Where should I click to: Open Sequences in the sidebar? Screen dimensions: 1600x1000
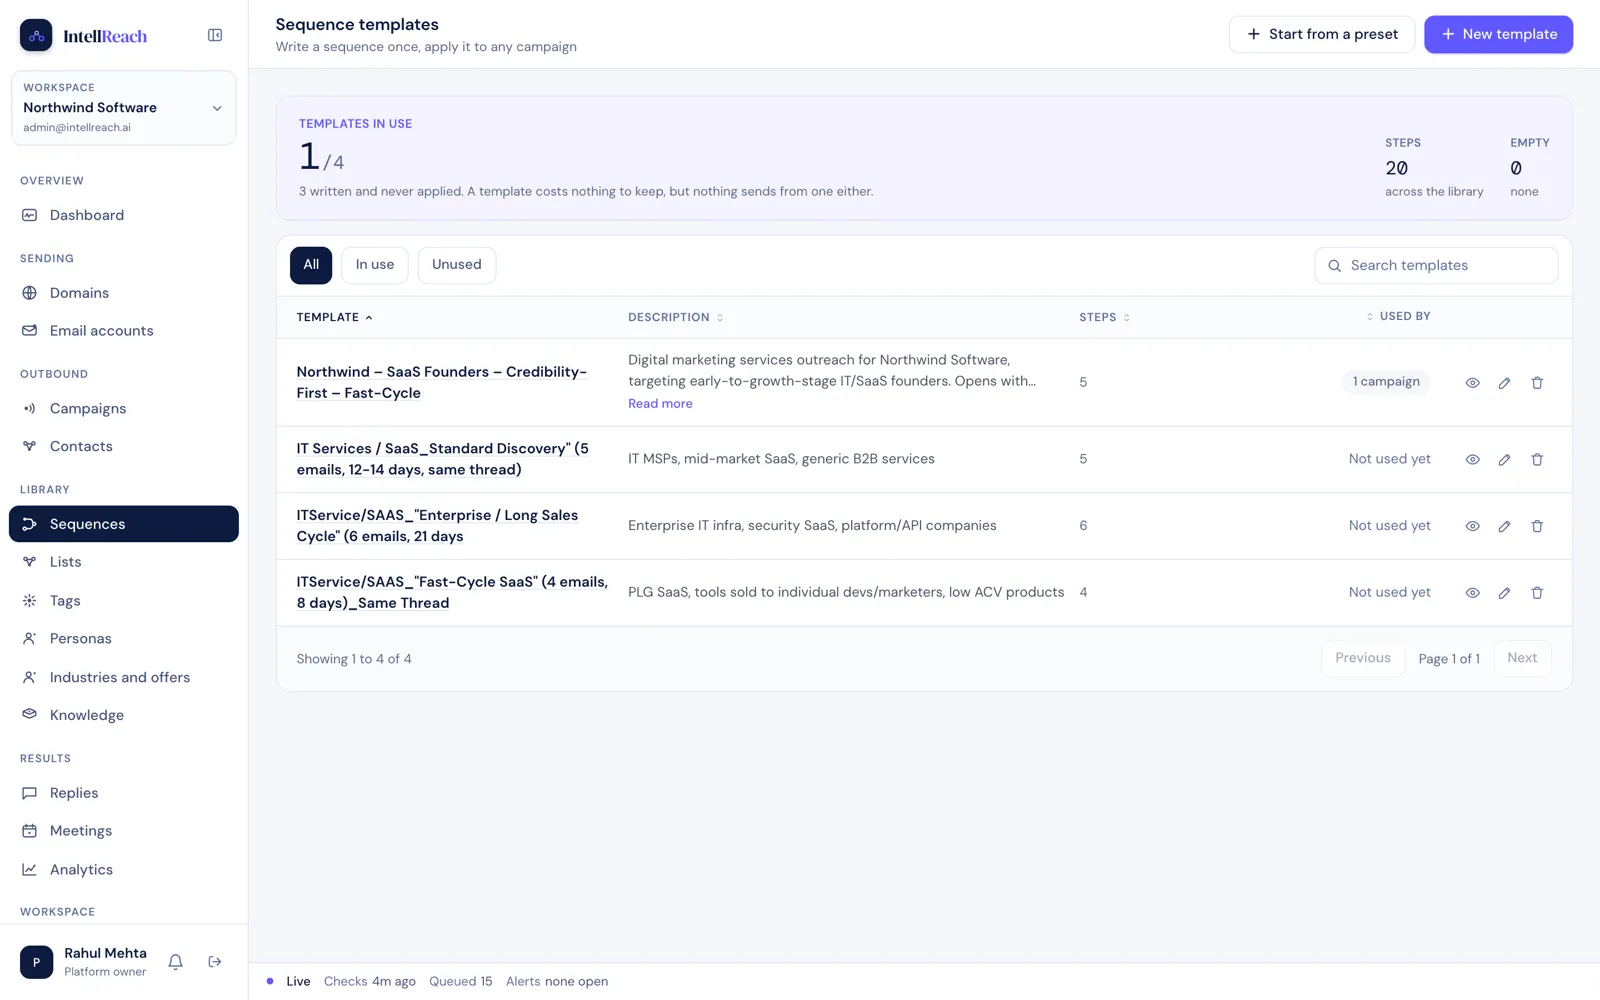[124, 524]
